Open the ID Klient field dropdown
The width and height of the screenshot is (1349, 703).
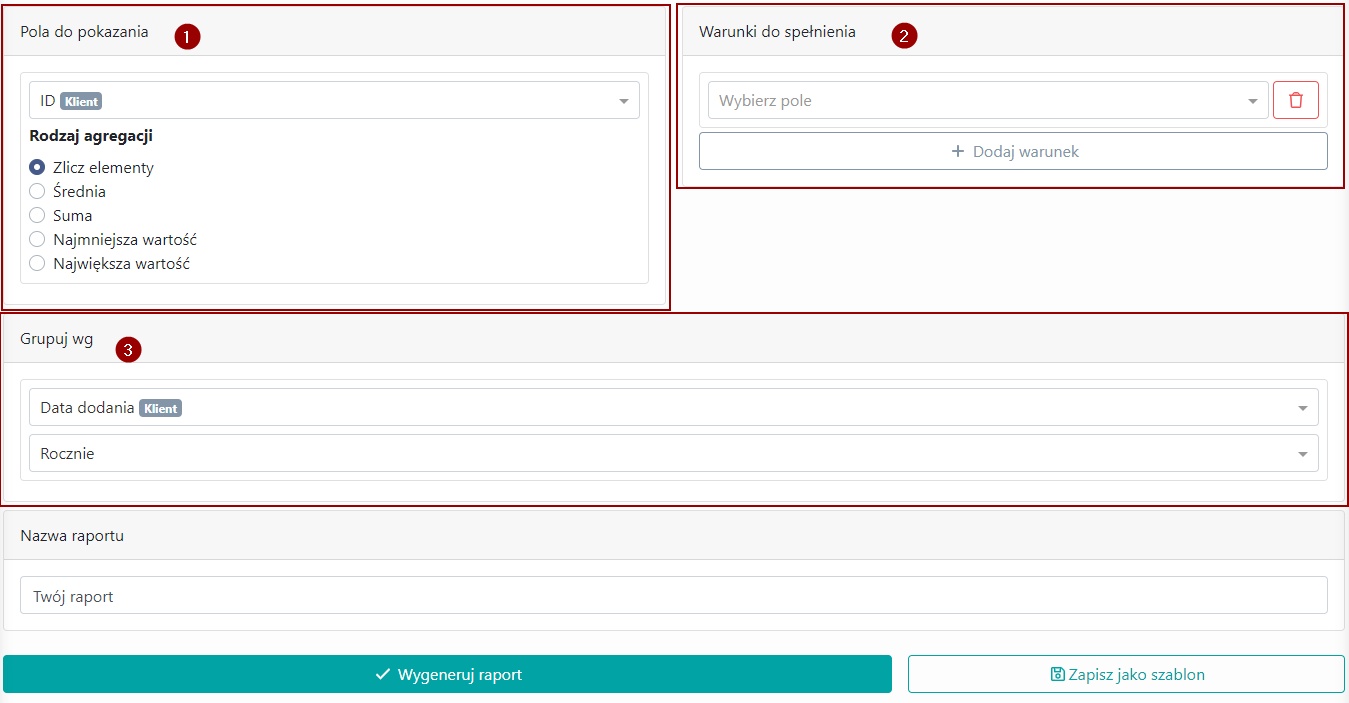coord(334,100)
